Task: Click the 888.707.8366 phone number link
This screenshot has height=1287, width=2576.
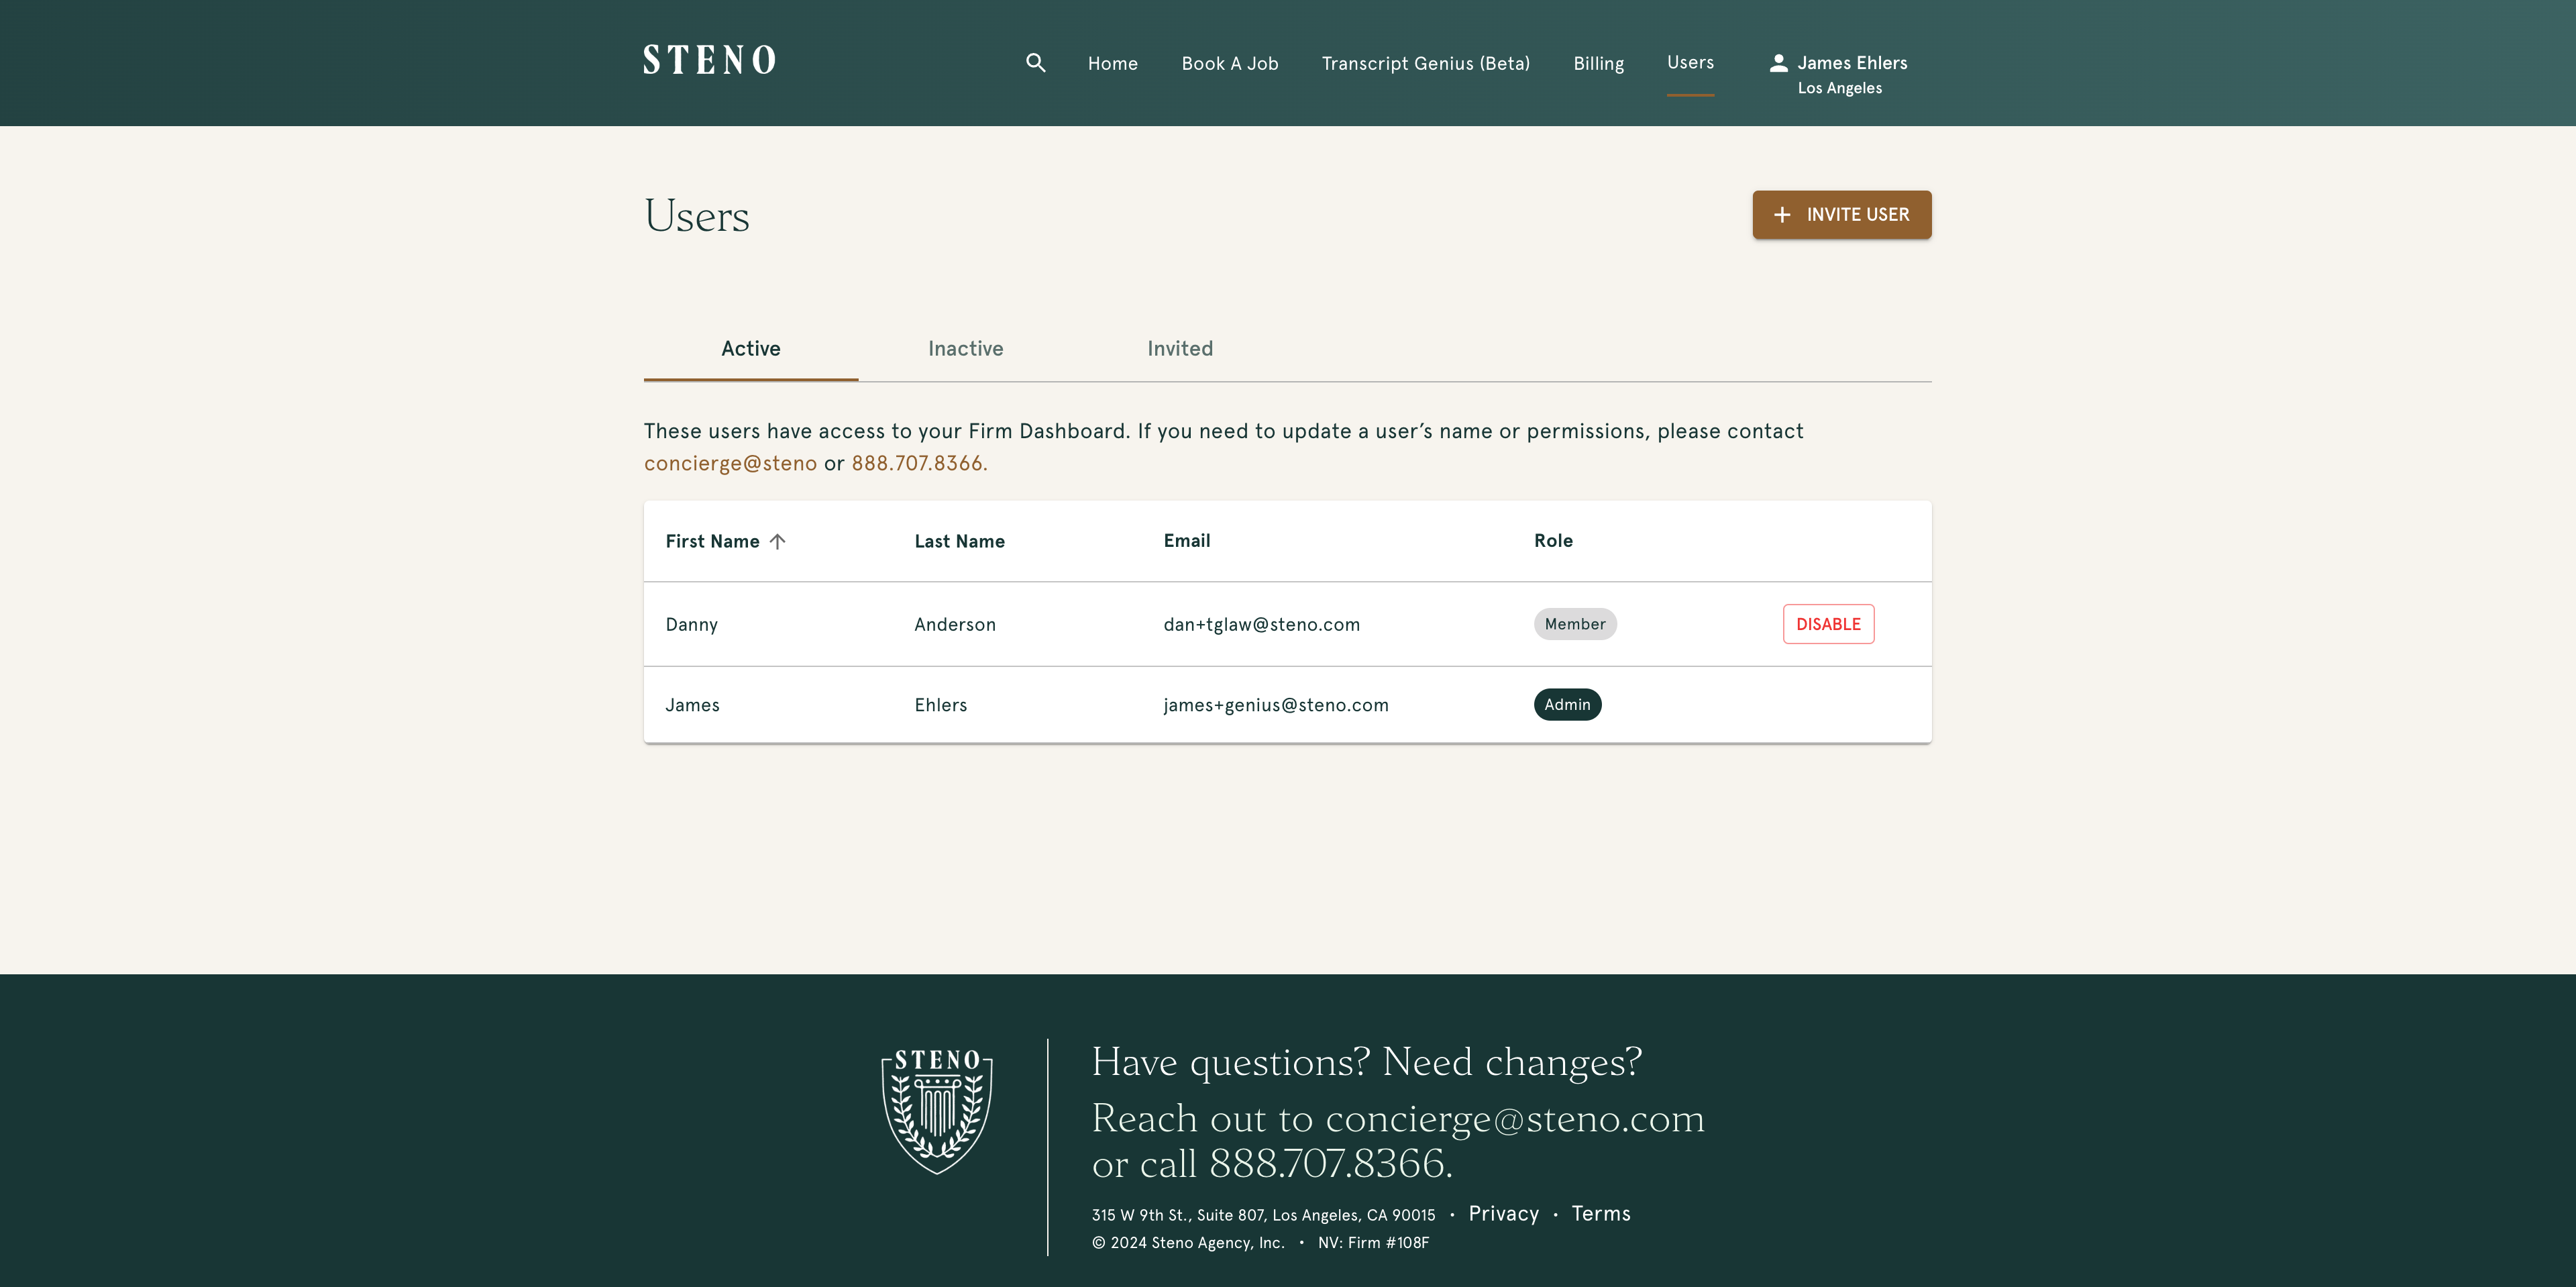Action: [x=917, y=464]
